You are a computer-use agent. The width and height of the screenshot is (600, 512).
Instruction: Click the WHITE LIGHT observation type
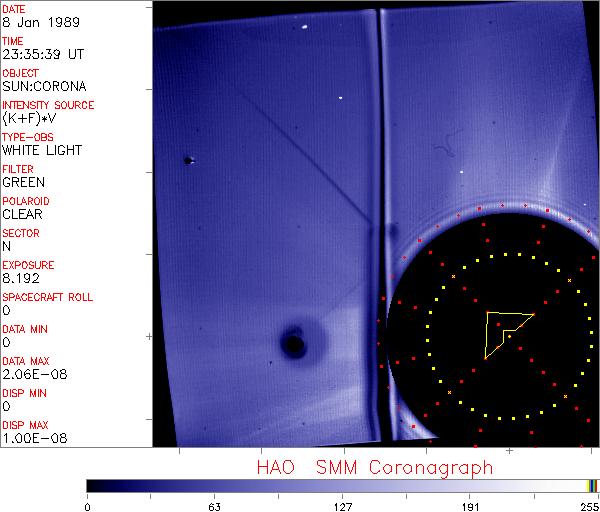(x=42, y=150)
